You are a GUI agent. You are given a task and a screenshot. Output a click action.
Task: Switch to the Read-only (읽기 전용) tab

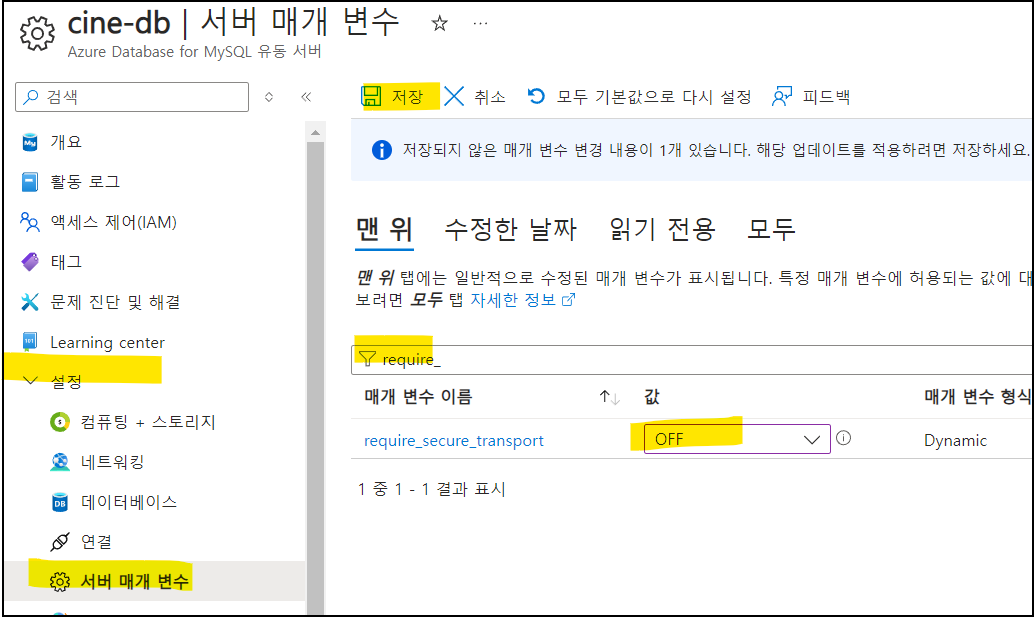coord(662,229)
